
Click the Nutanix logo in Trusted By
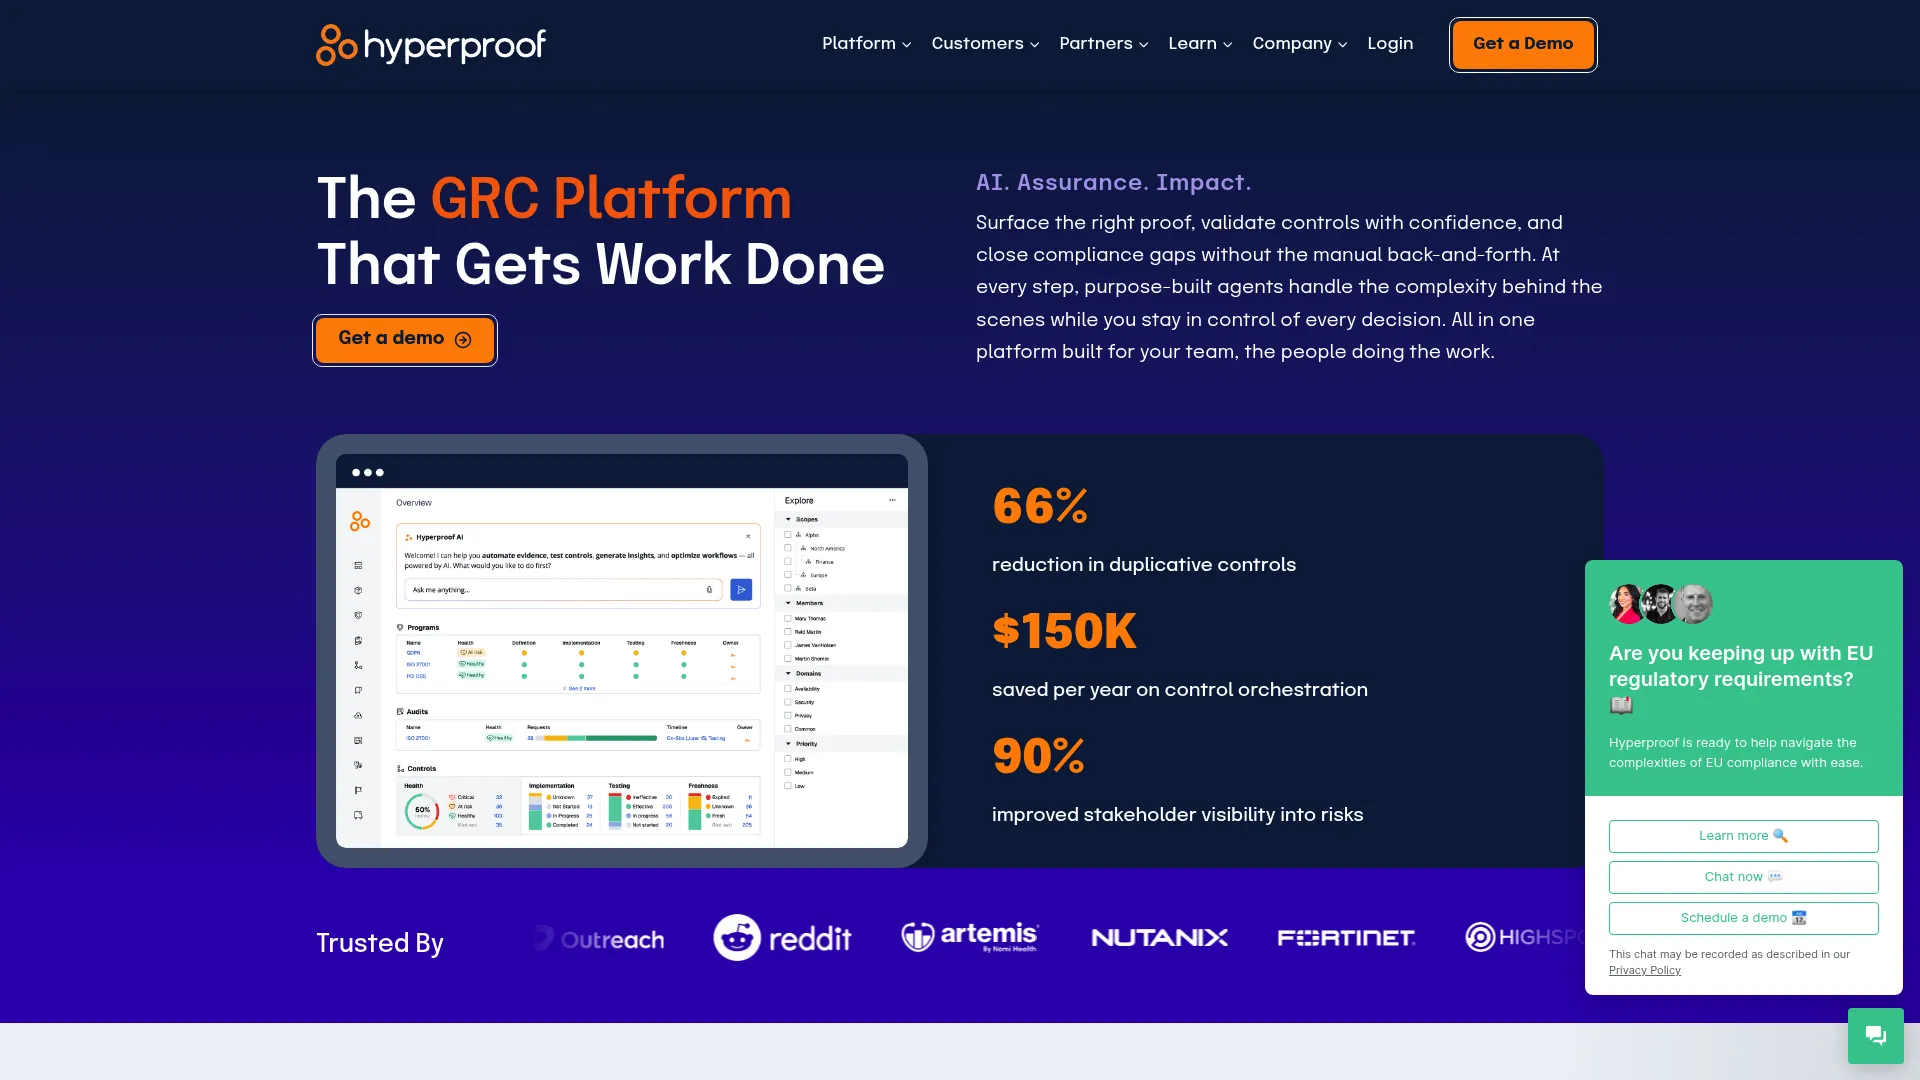click(x=1159, y=938)
